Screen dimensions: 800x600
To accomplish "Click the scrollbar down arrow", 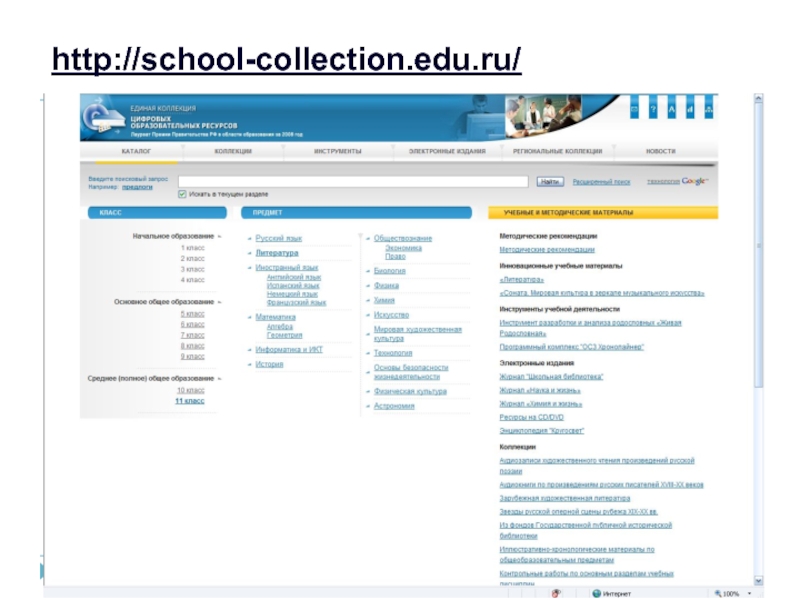I will [759, 581].
